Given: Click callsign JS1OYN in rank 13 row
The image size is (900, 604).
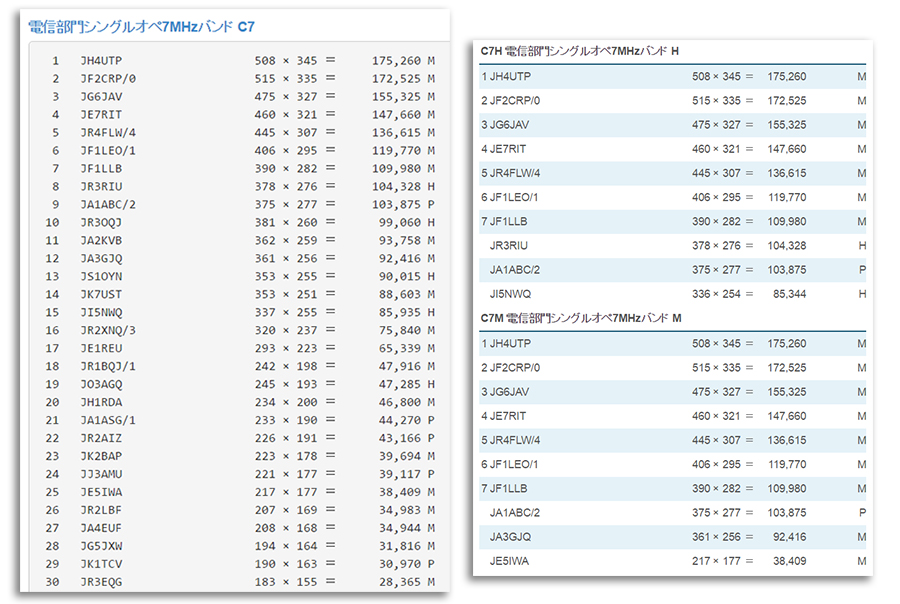Looking at the screenshot, I should click(x=101, y=276).
